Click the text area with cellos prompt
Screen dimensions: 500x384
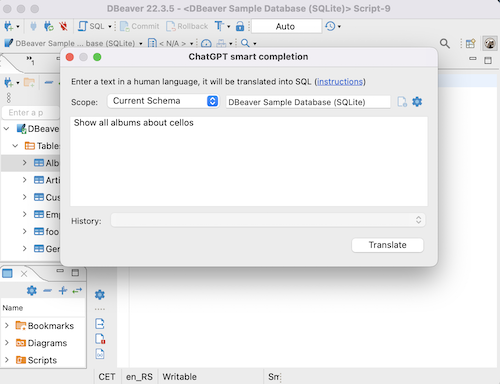click(x=249, y=161)
